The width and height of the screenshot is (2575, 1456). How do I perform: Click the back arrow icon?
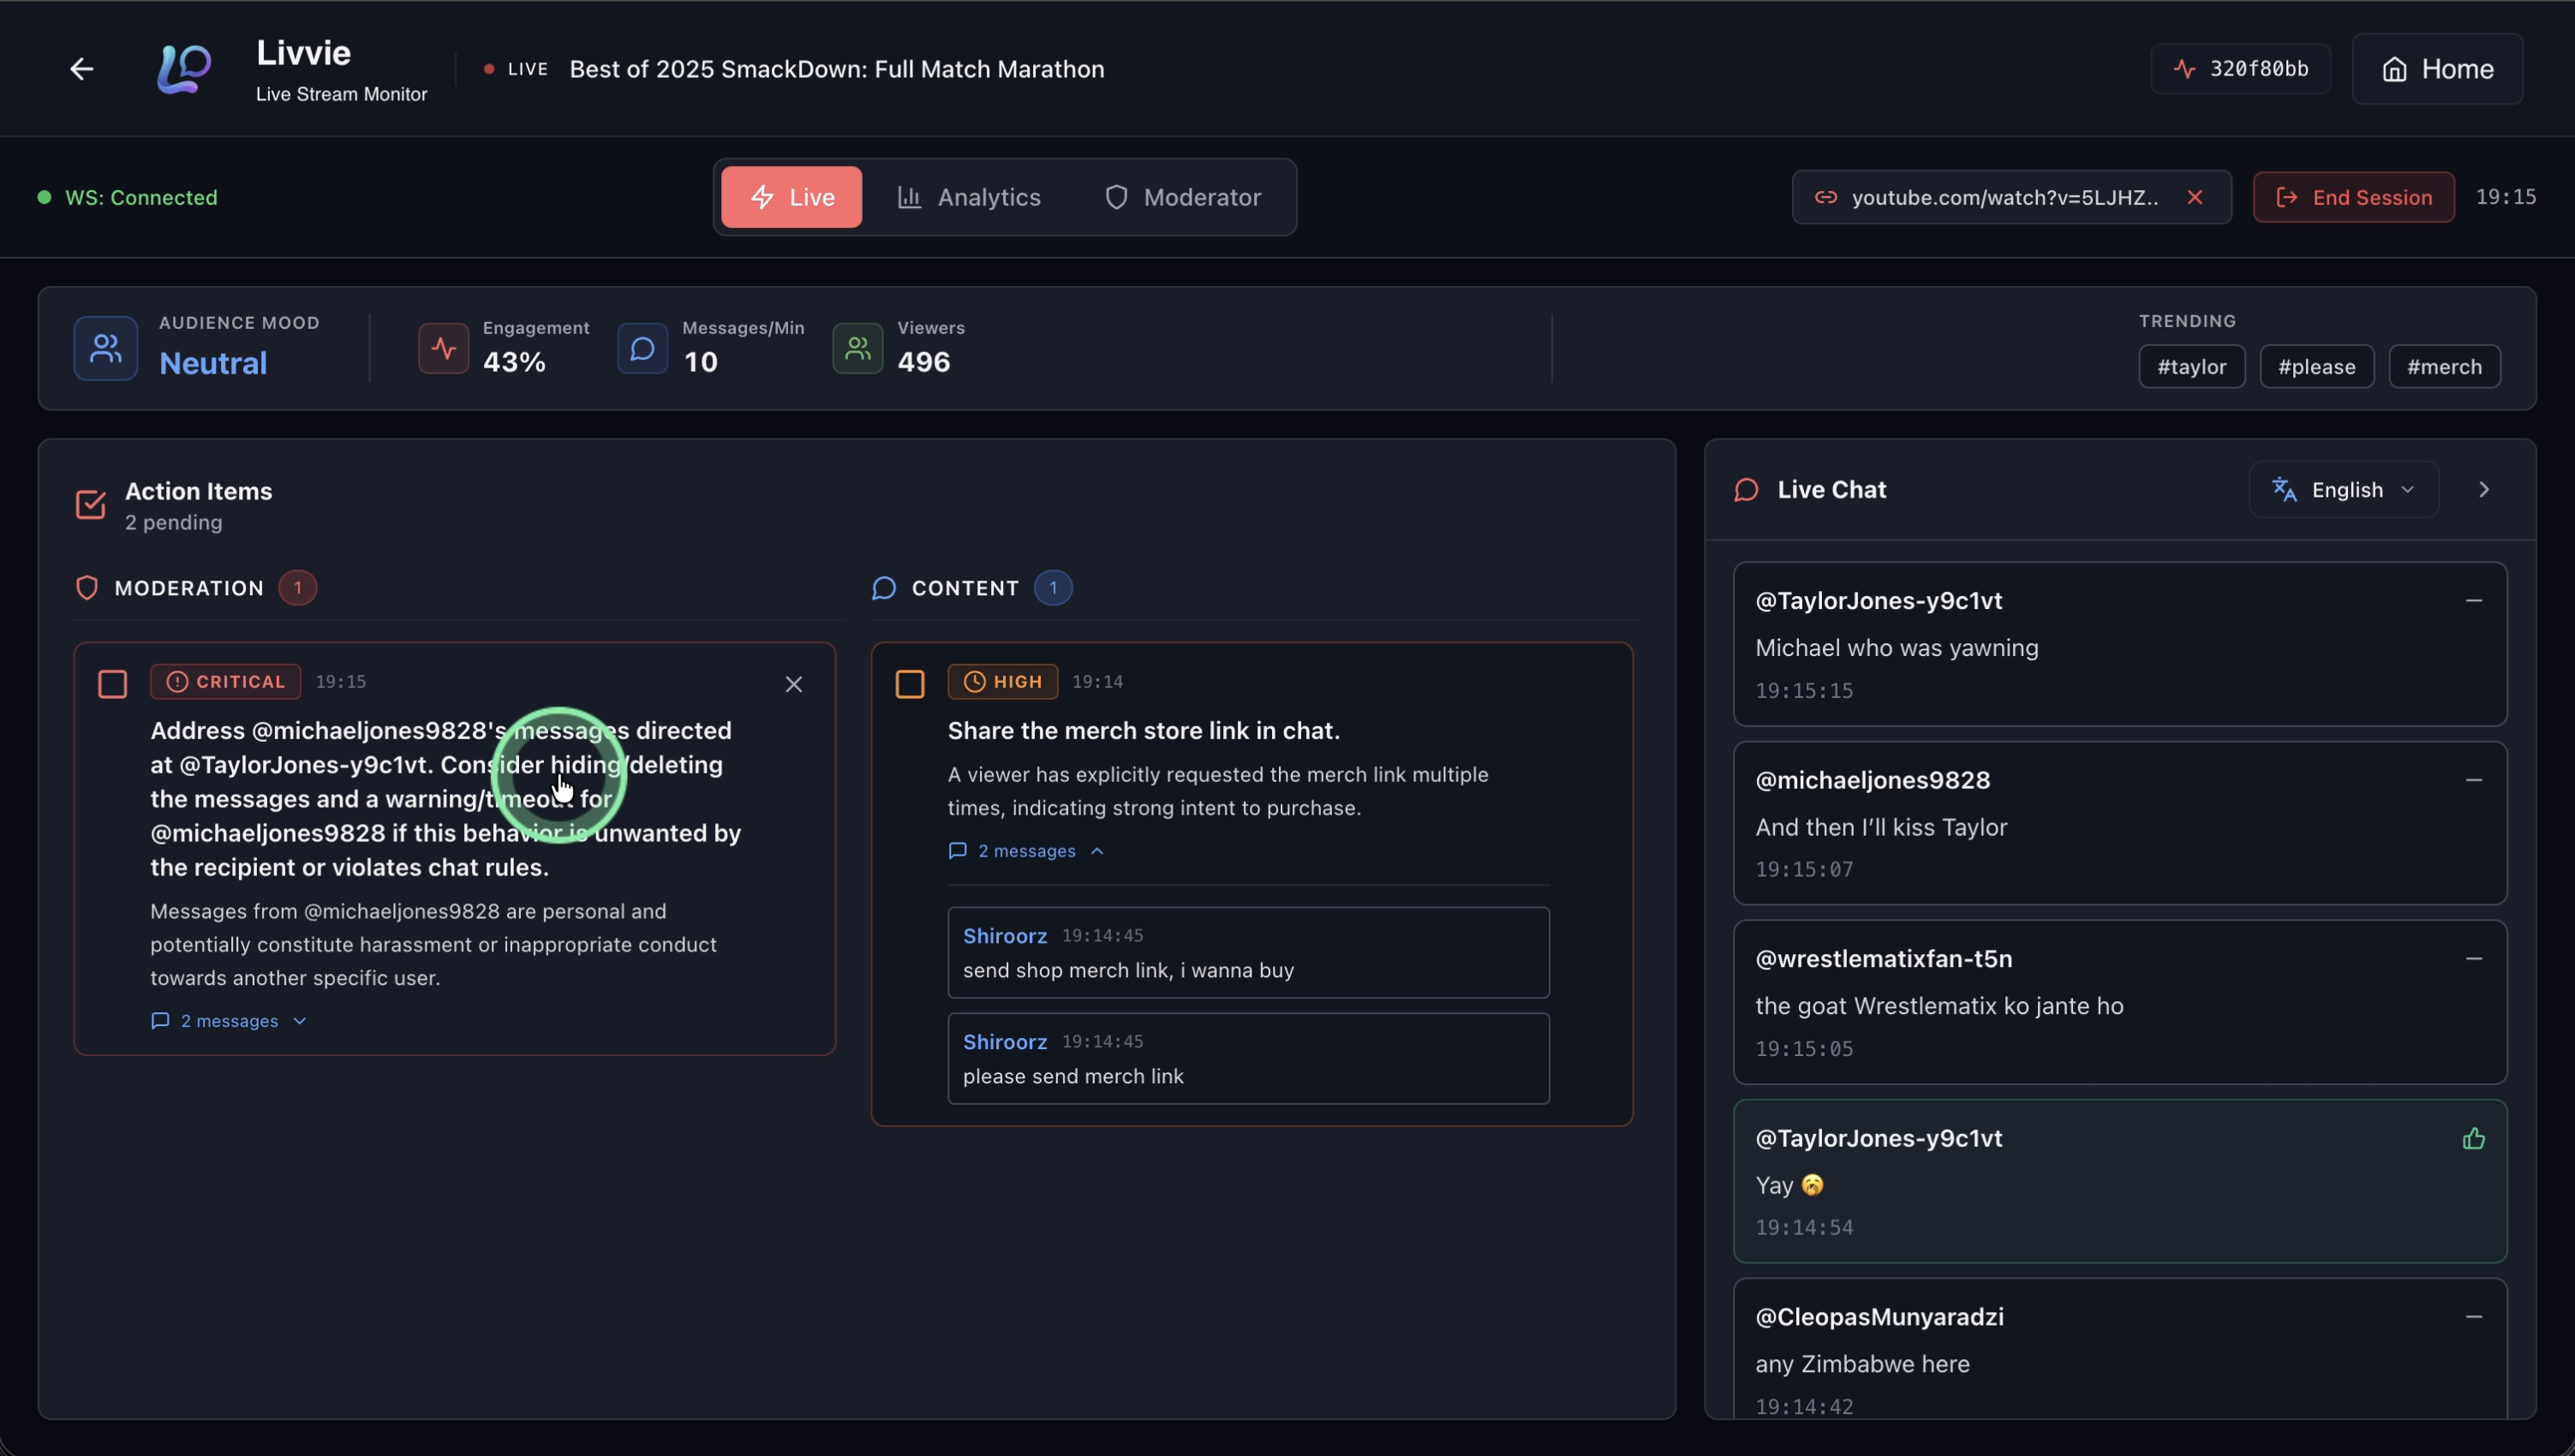[x=82, y=69]
